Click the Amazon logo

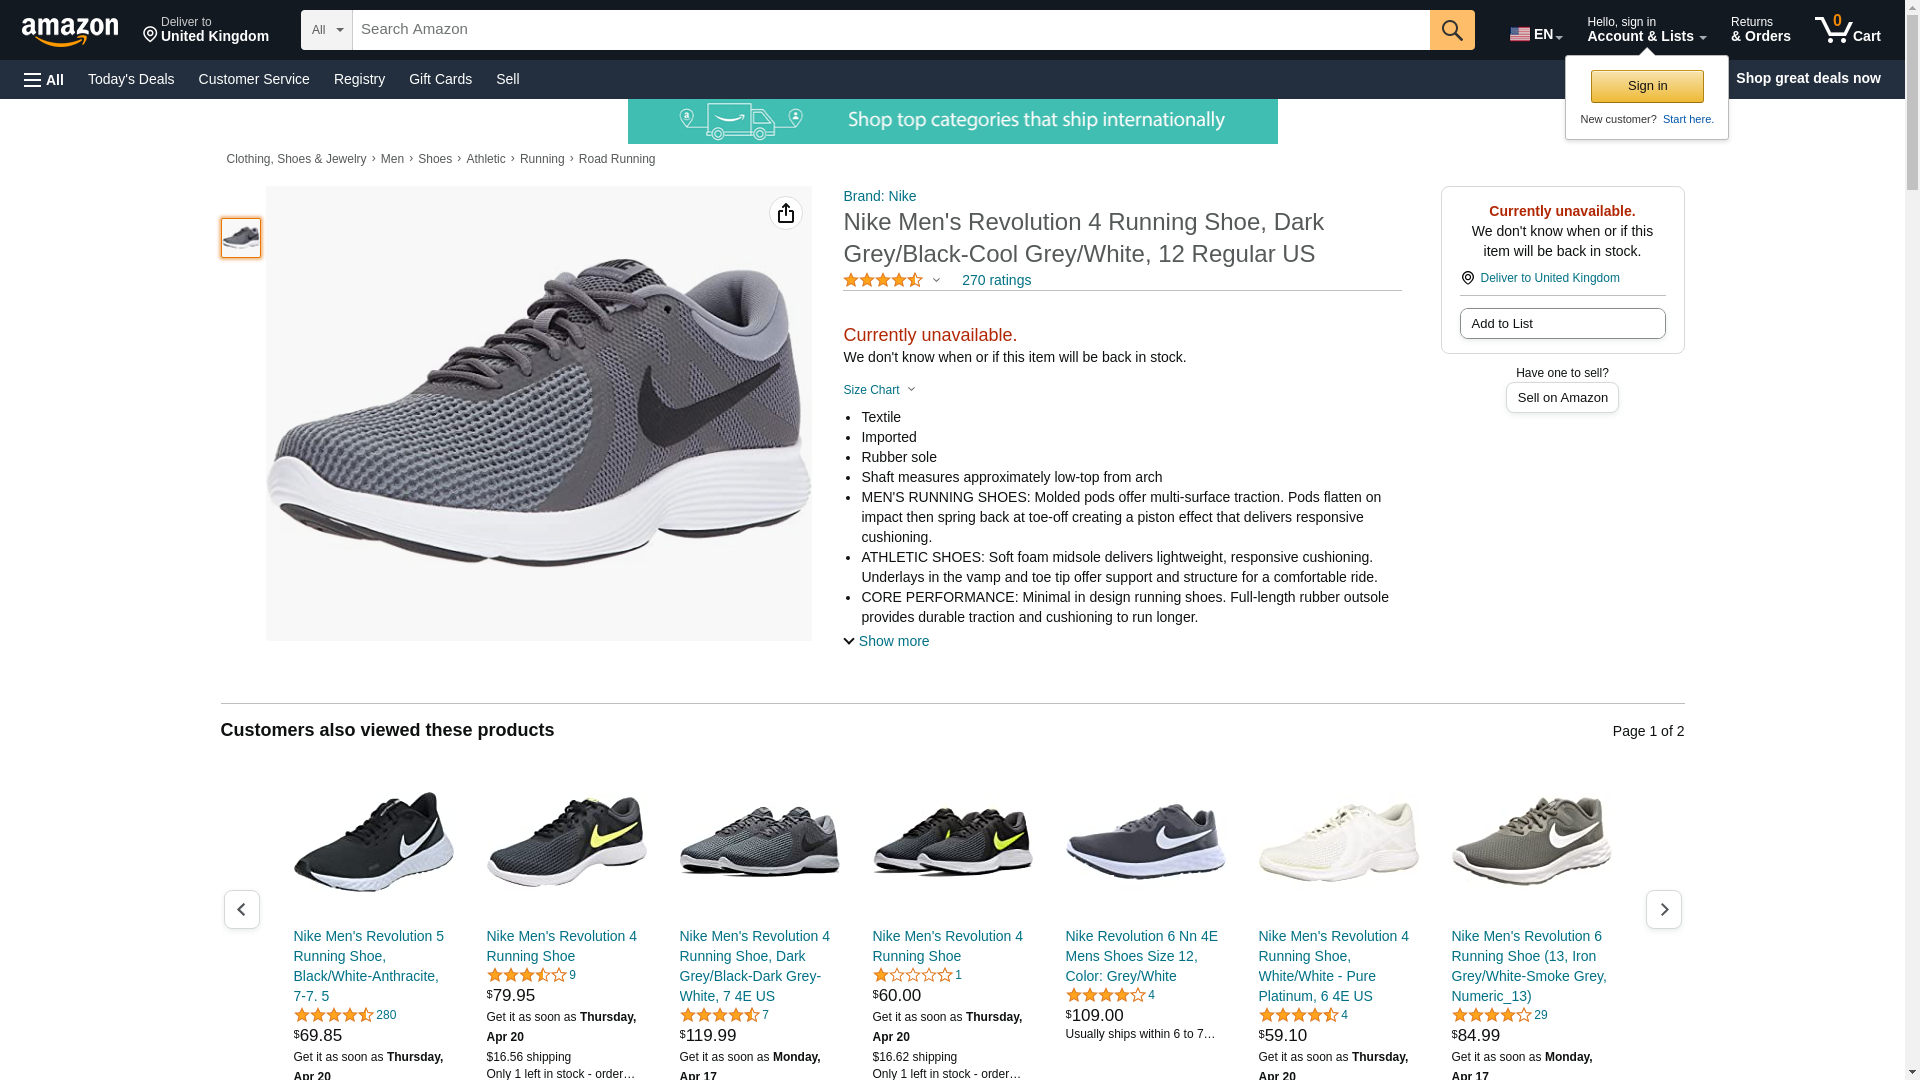70,31
